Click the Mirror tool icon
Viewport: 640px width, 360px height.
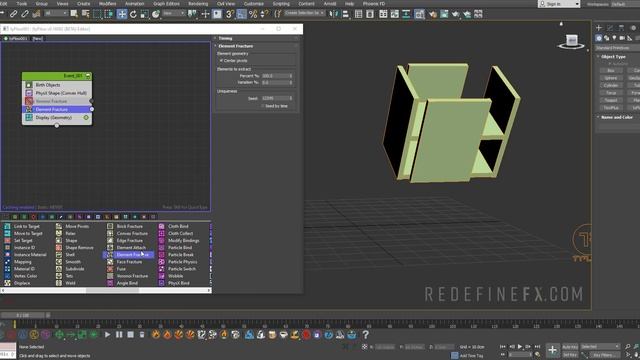[x=334, y=14]
